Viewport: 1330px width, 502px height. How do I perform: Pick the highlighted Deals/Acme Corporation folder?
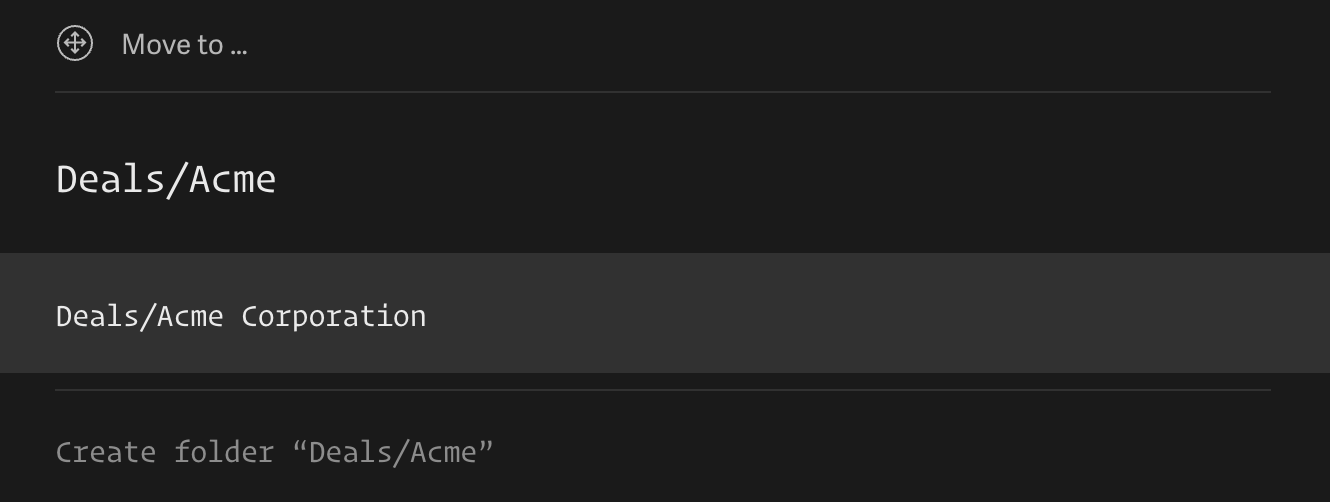coord(241,316)
